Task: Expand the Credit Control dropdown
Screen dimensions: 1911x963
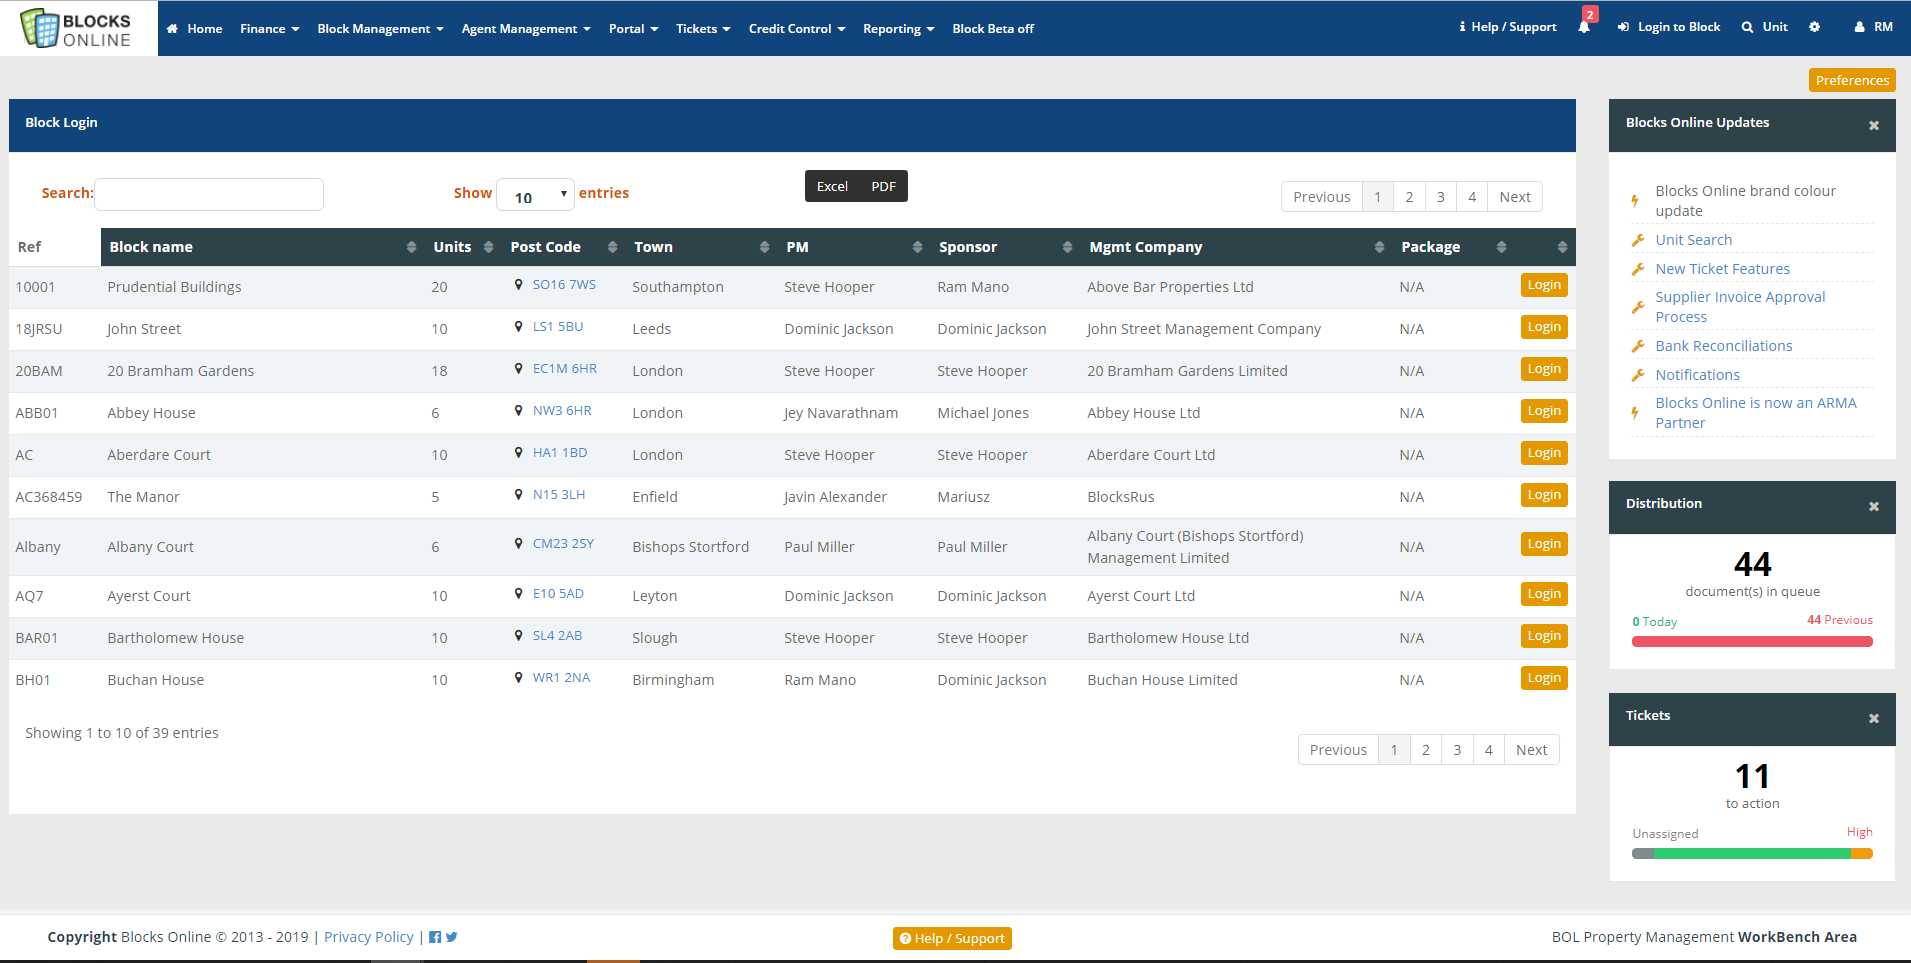Action: pos(797,29)
